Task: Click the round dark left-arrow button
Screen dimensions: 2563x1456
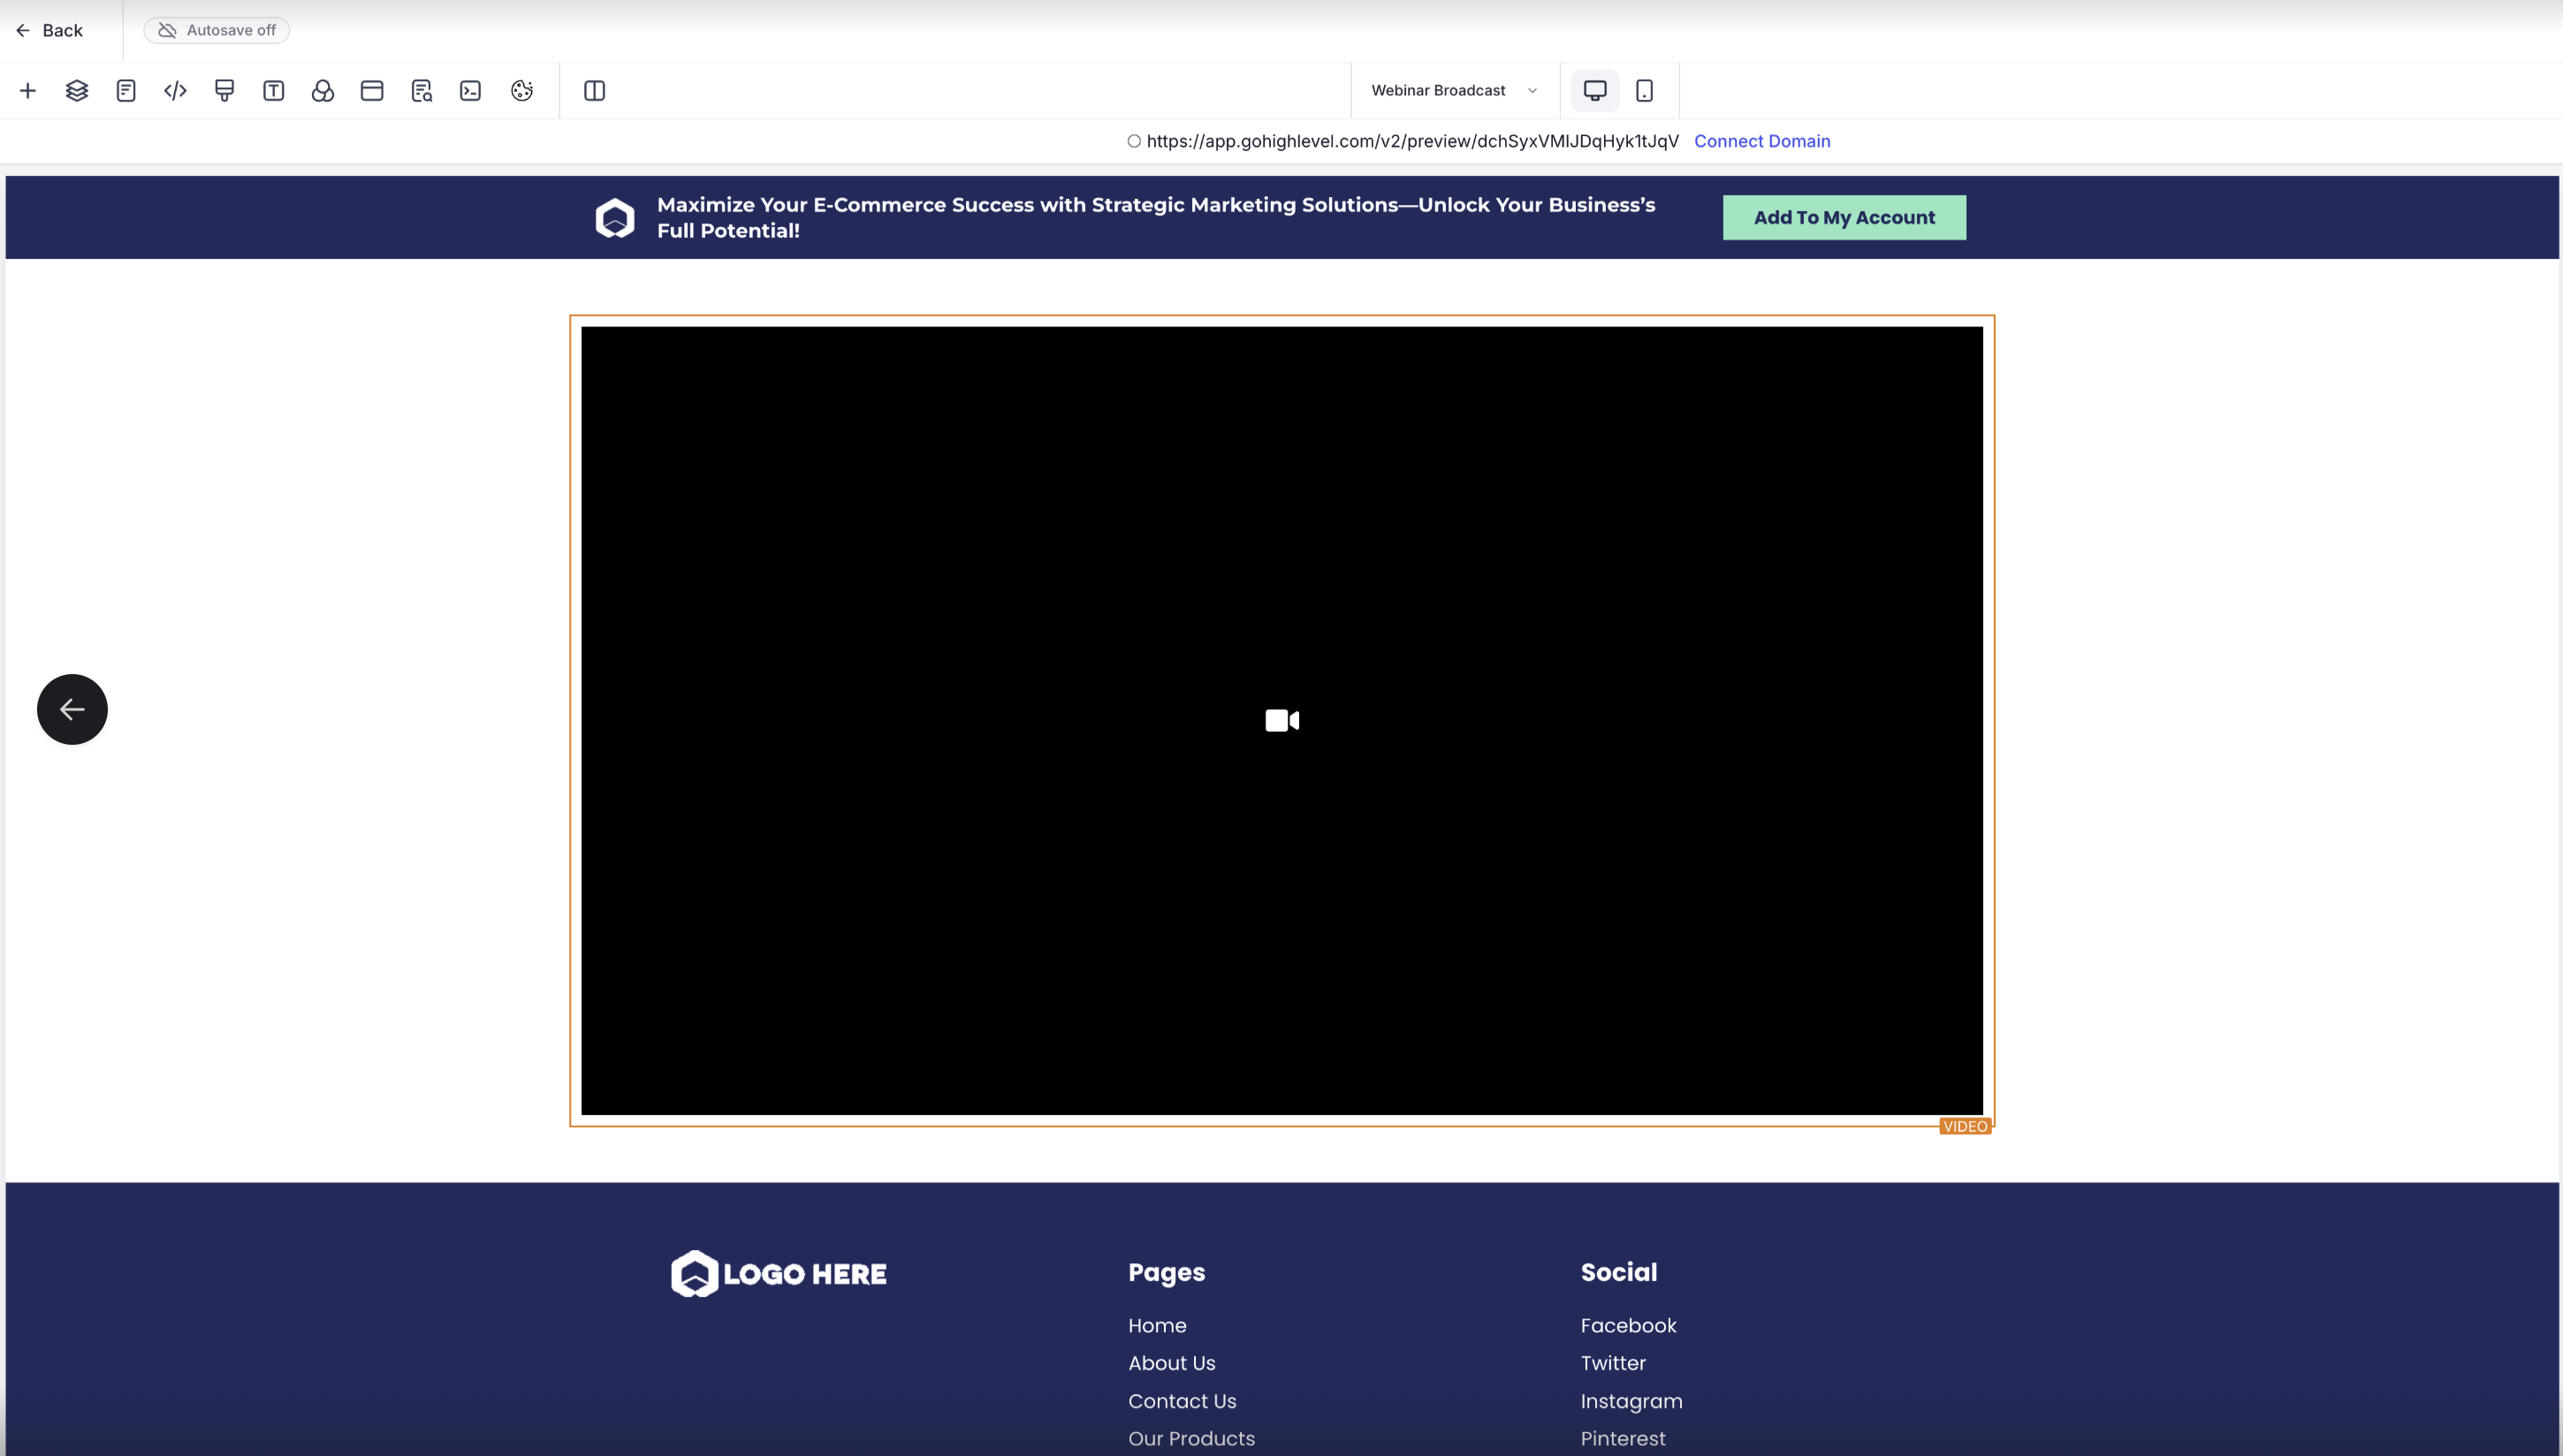Action: click(72, 709)
